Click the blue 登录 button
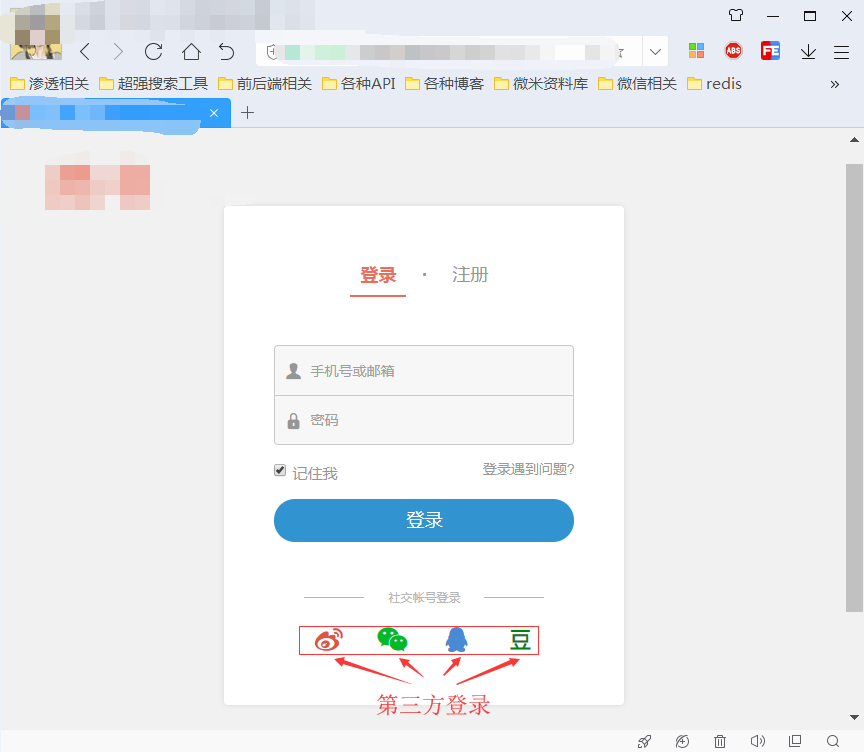Screen dimensions: 864x752 [424, 521]
